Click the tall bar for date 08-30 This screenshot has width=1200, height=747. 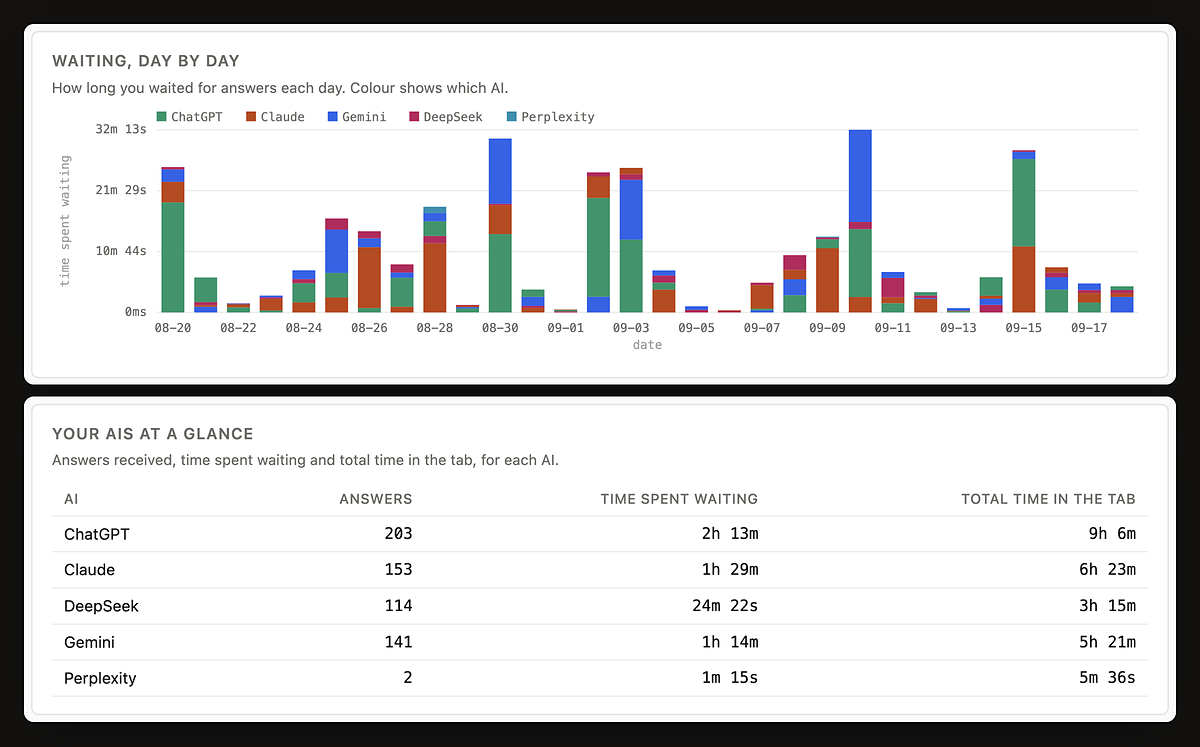(500, 225)
